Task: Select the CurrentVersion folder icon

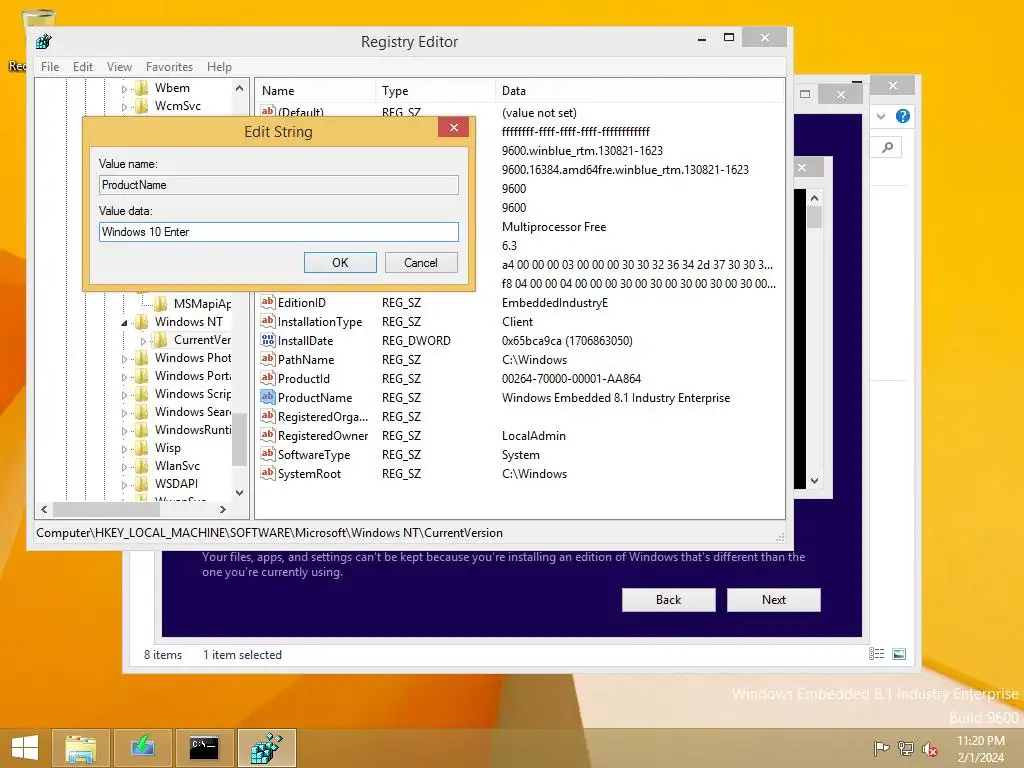Action: point(161,340)
